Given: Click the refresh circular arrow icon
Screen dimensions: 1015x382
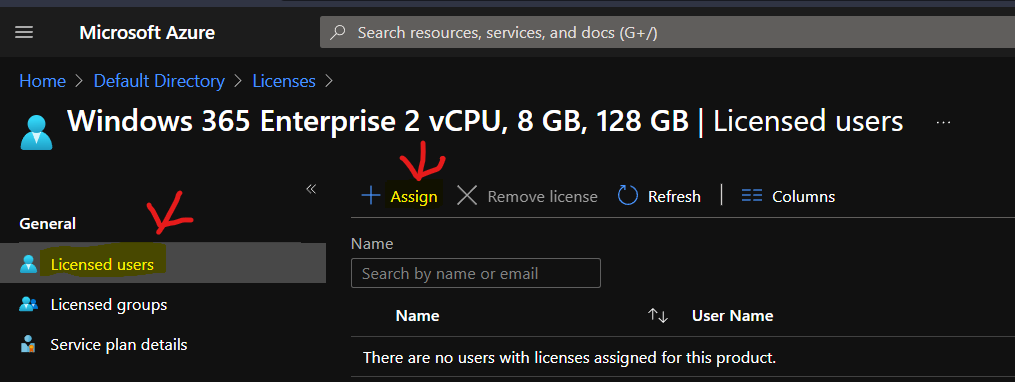Looking at the screenshot, I should click(628, 196).
